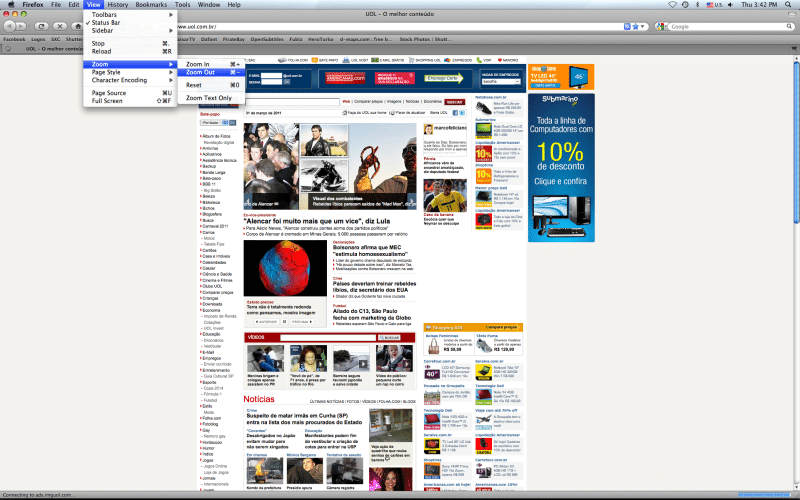
Task: Click the Shopping UOL cart icon link
Action: (424, 60)
